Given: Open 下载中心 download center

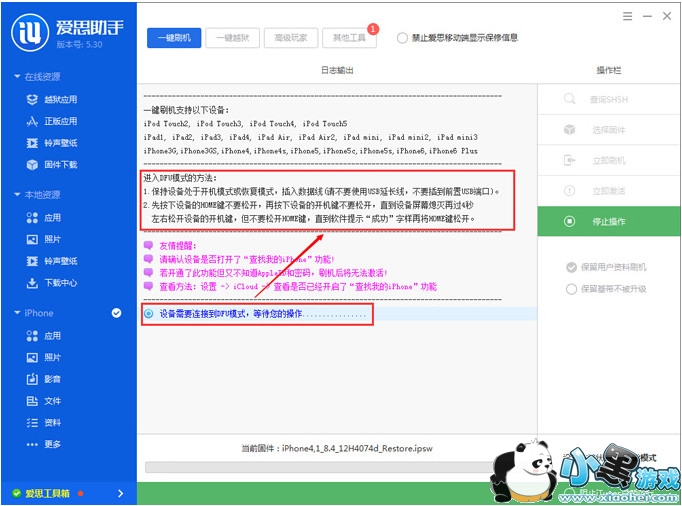Looking at the screenshot, I should pos(52,283).
